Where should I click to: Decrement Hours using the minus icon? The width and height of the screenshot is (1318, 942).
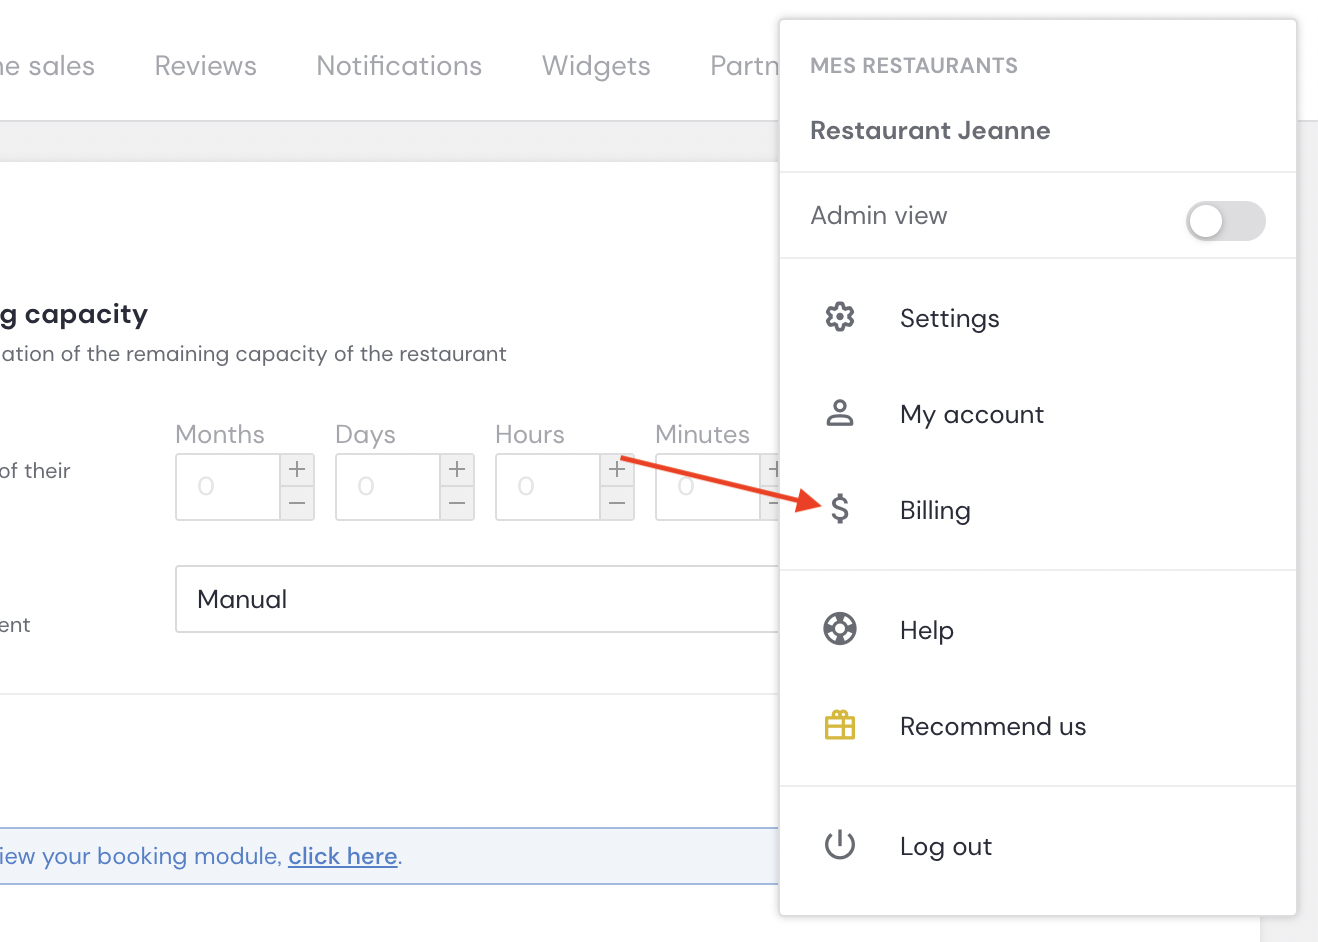click(616, 506)
